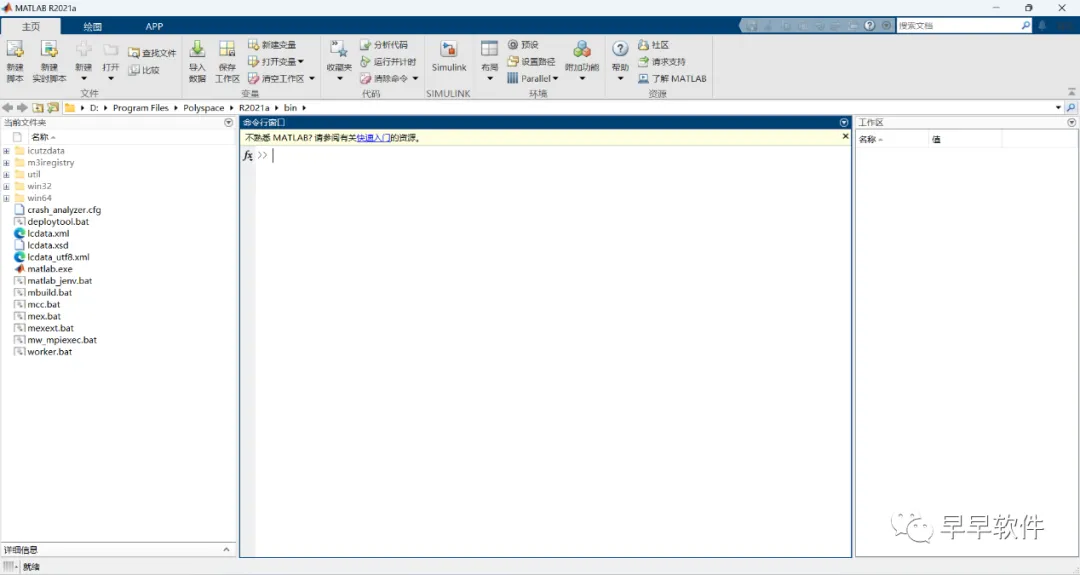Expand the win32 folder
1080x575 pixels.
click(x=6, y=186)
